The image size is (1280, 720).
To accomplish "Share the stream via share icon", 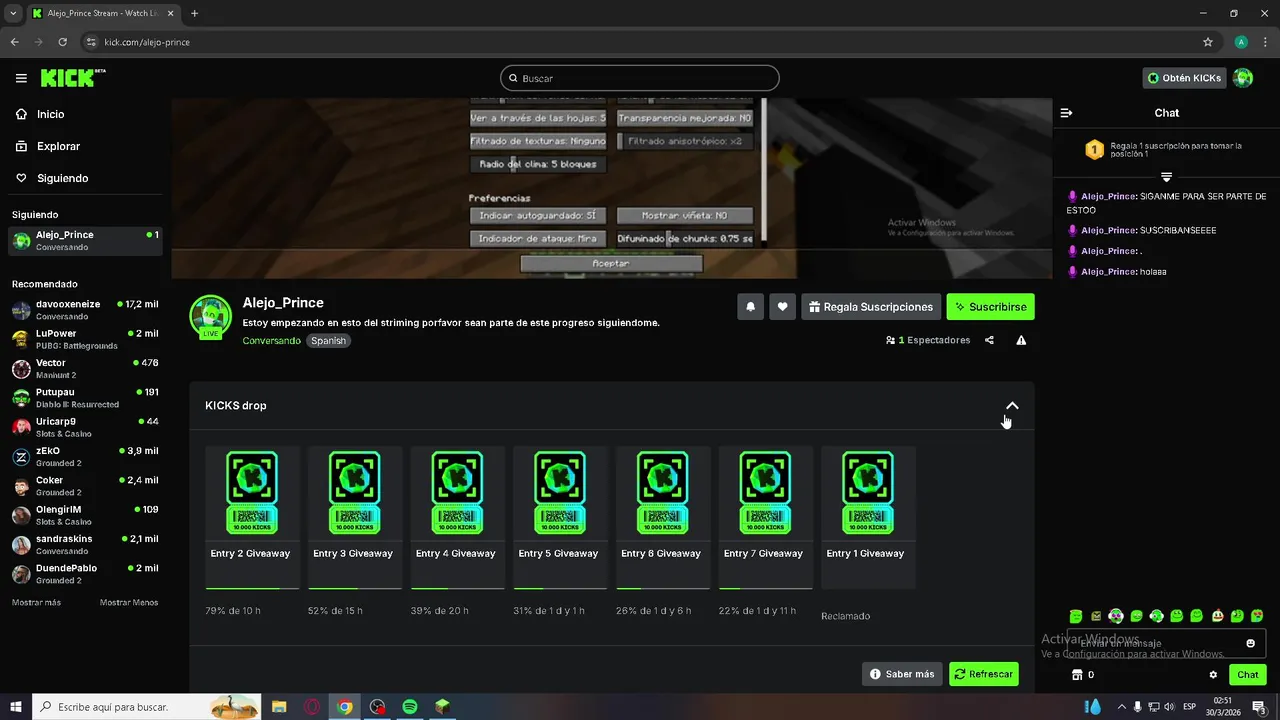I will tap(989, 340).
